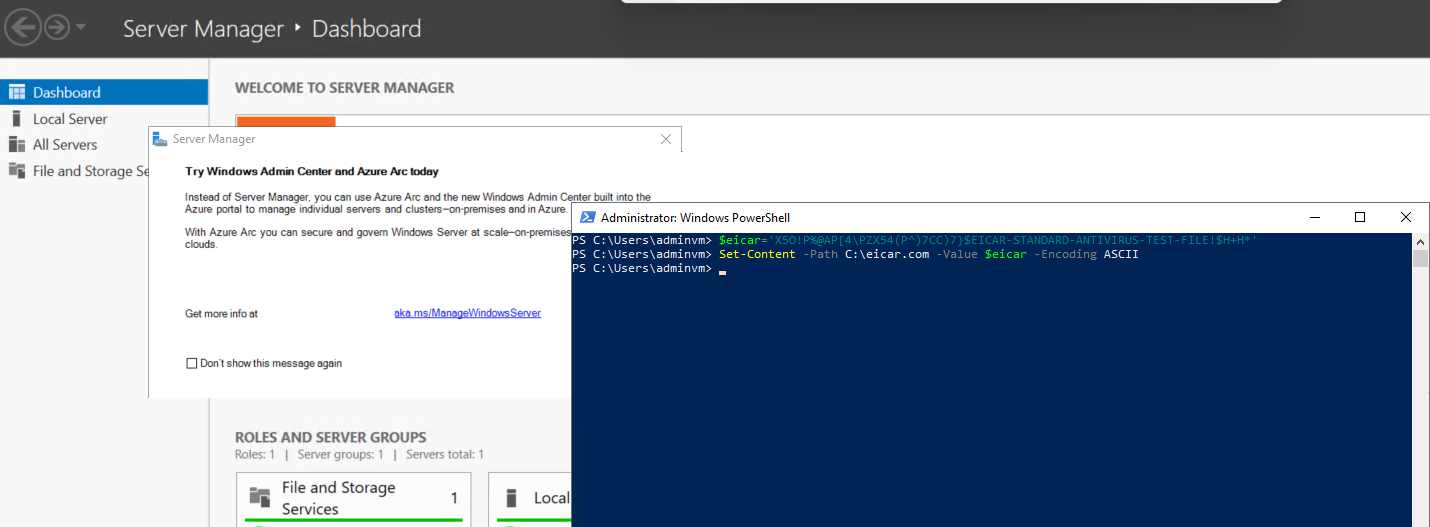Click the 'WELCOME TO SERVER MANAGER' heading
This screenshot has width=1430, height=527.
point(345,88)
